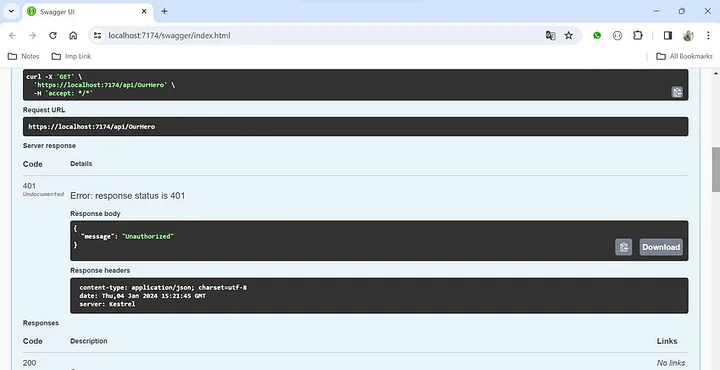Click the 200 response code
Image resolution: width=720 pixels, height=370 pixels.
click(x=29, y=363)
